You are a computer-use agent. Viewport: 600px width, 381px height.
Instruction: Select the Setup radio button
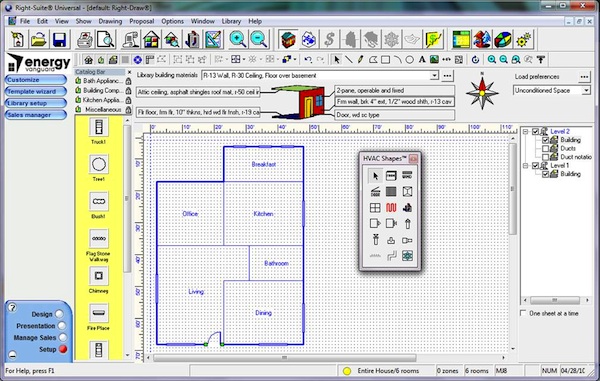pyautogui.click(x=63, y=349)
